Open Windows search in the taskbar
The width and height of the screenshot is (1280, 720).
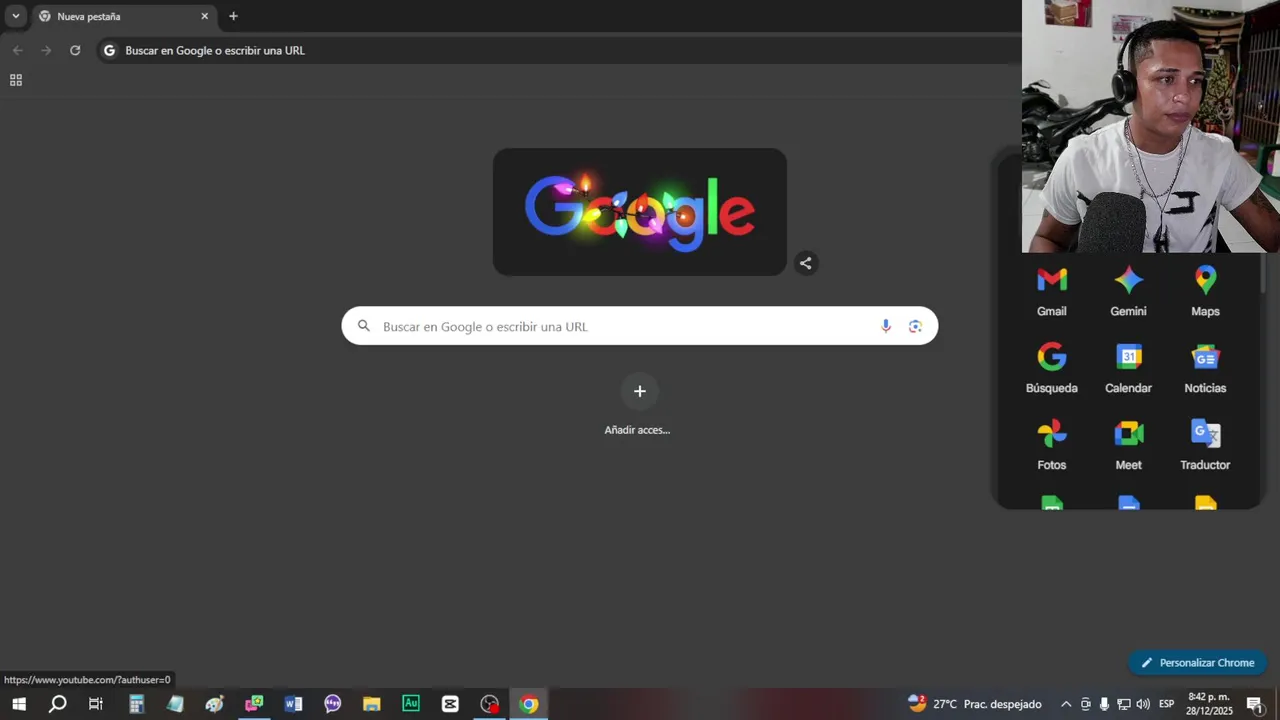58,704
